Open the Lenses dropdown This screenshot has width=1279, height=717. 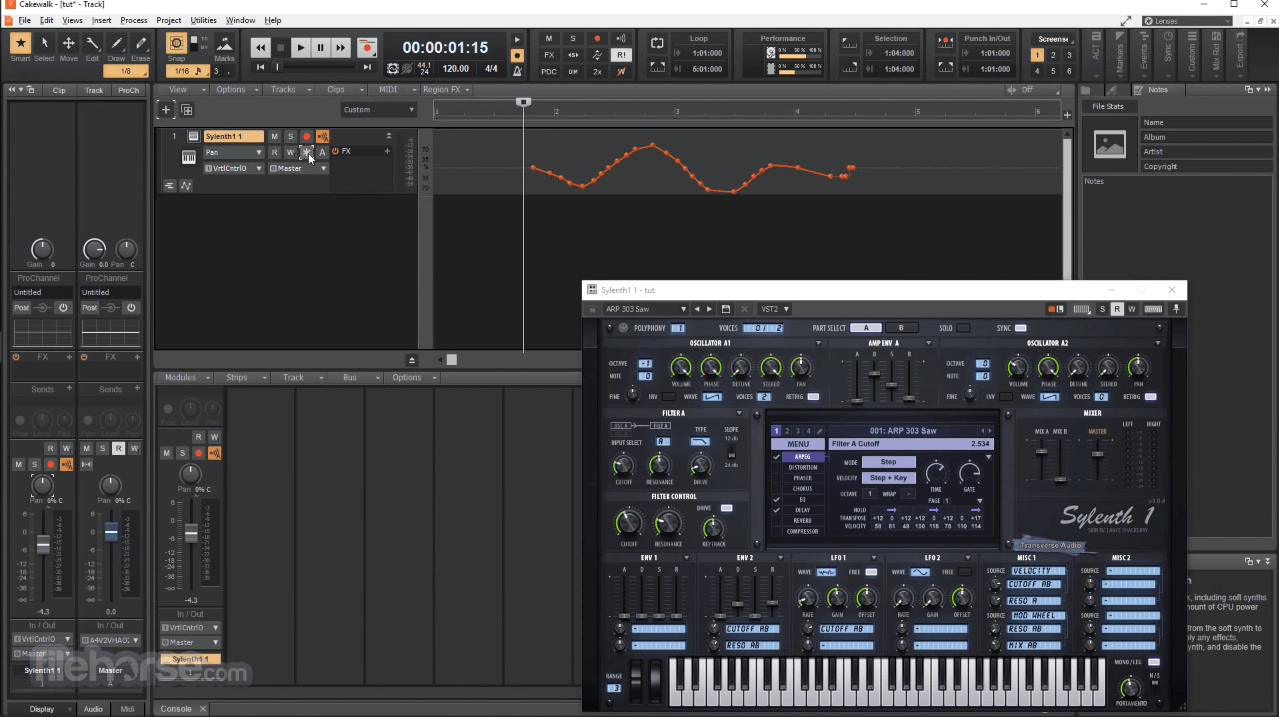[x=1187, y=20]
